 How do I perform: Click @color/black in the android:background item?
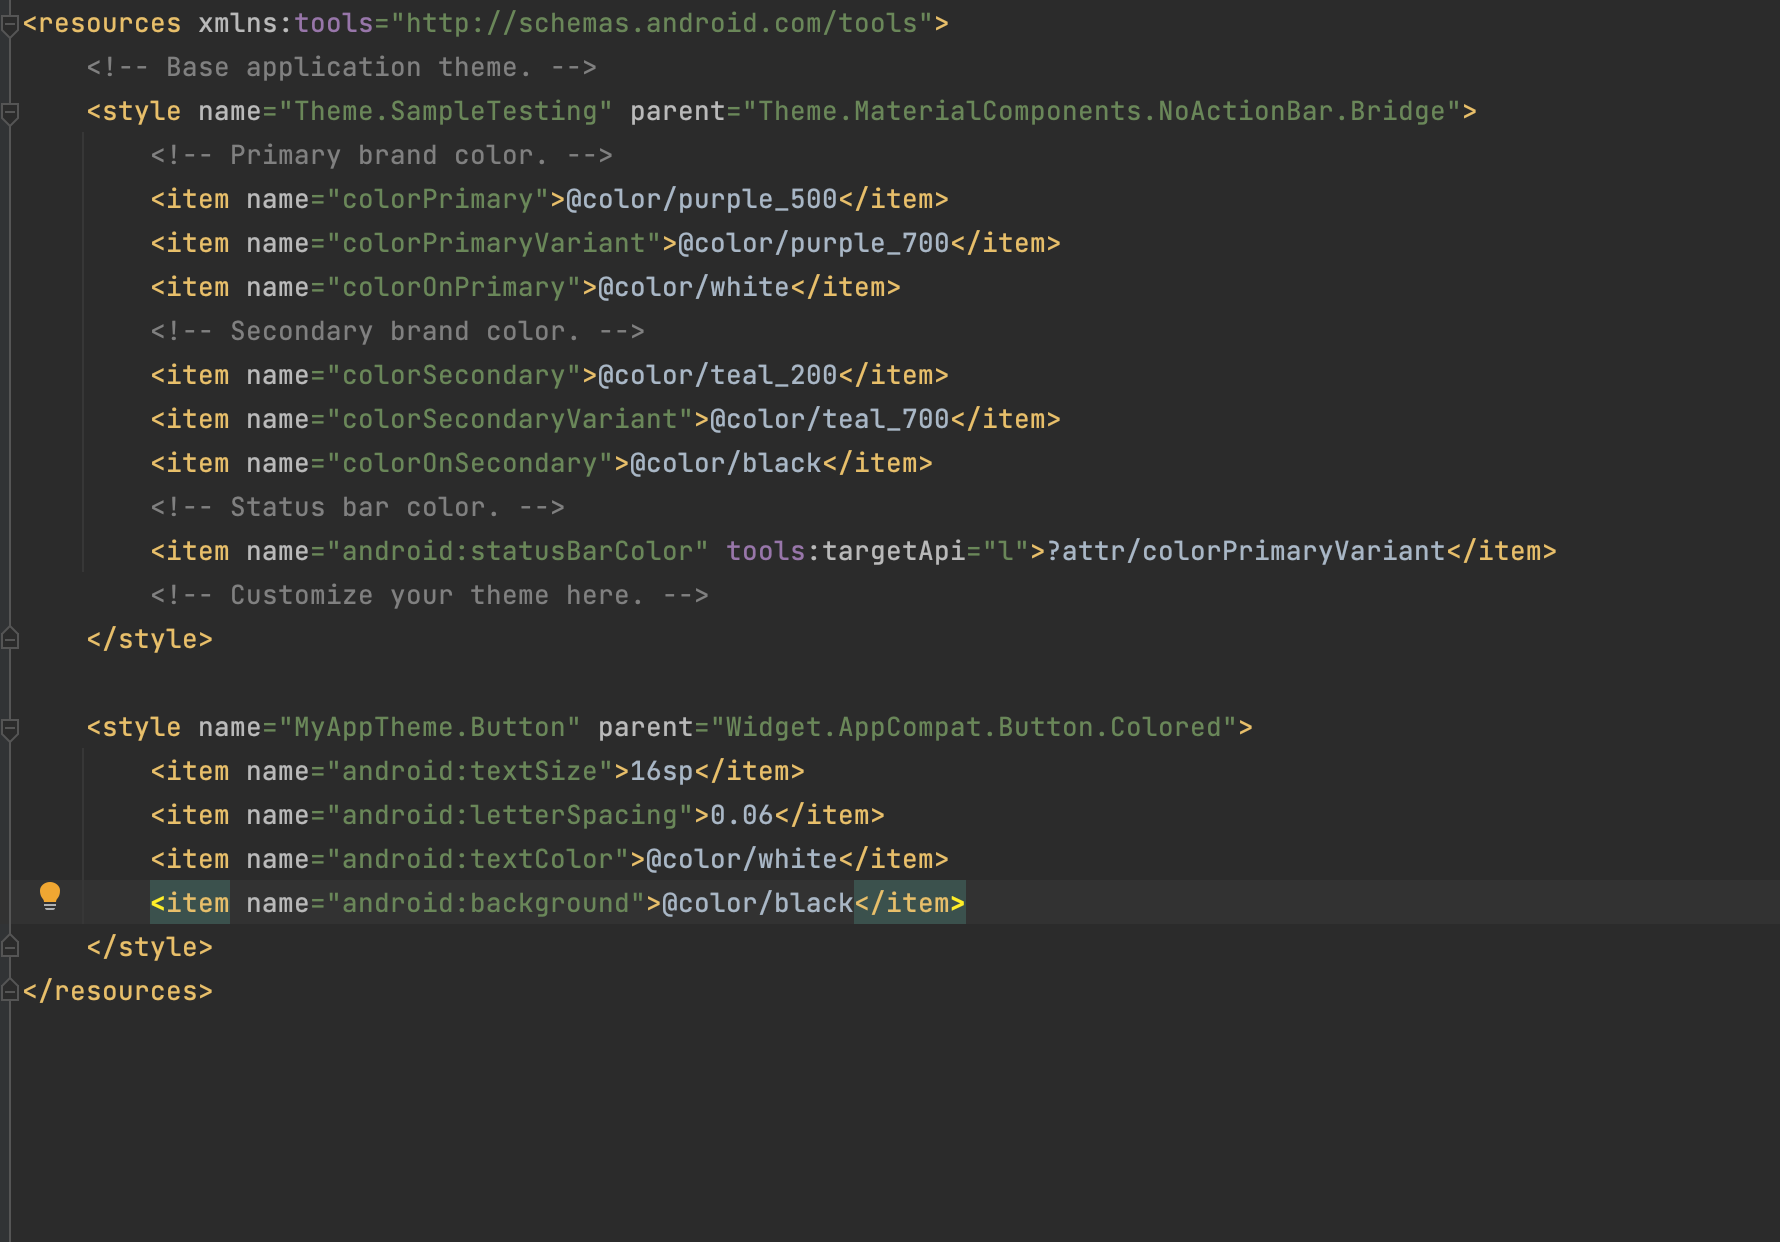pyautogui.click(x=758, y=904)
